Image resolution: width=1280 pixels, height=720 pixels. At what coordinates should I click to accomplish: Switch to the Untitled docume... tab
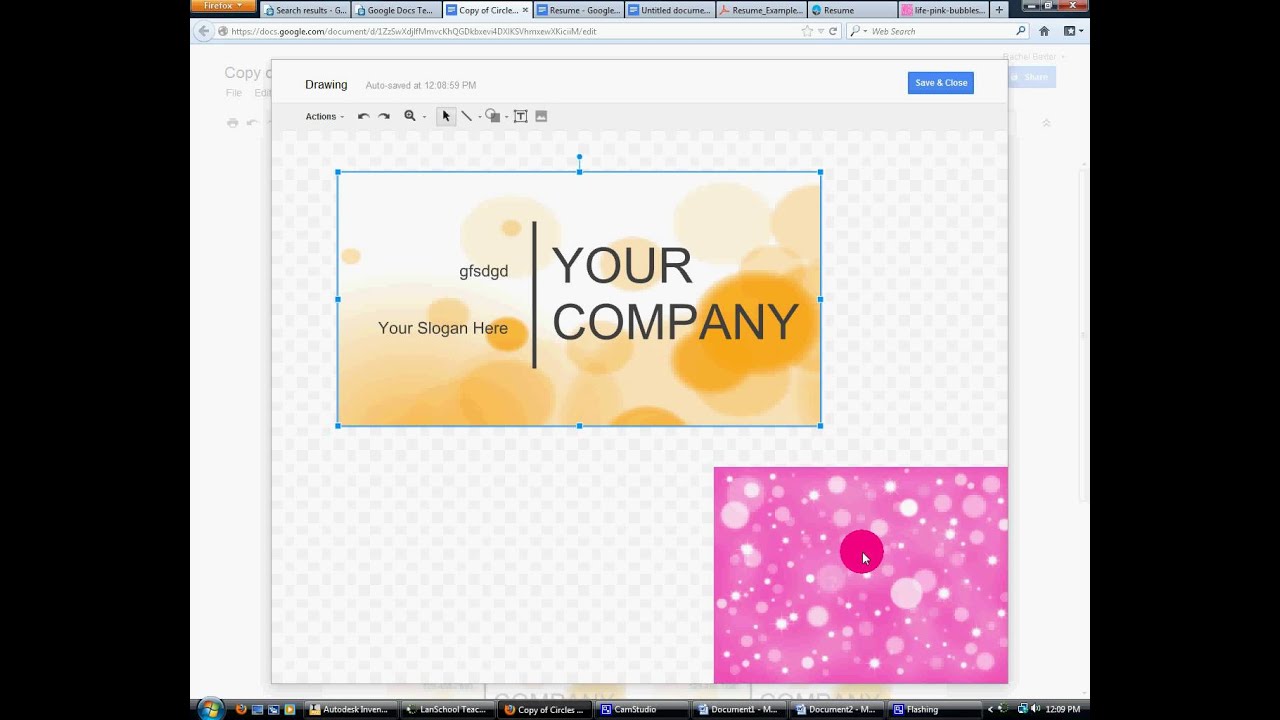coord(670,10)
